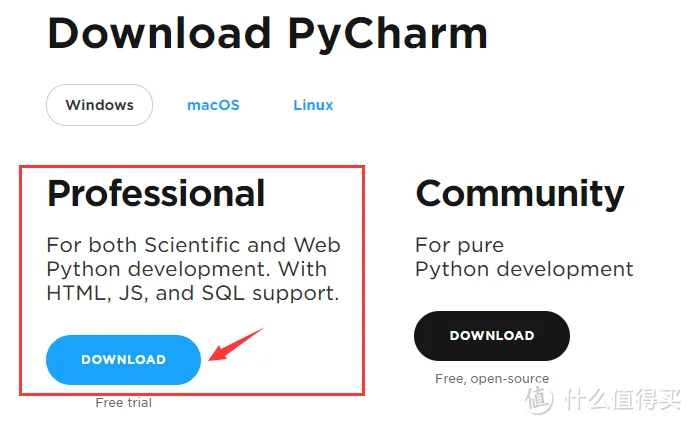Click 'Python development. With' description line
691x425 pixels.
pyautogui.click(x=187, y=269)
